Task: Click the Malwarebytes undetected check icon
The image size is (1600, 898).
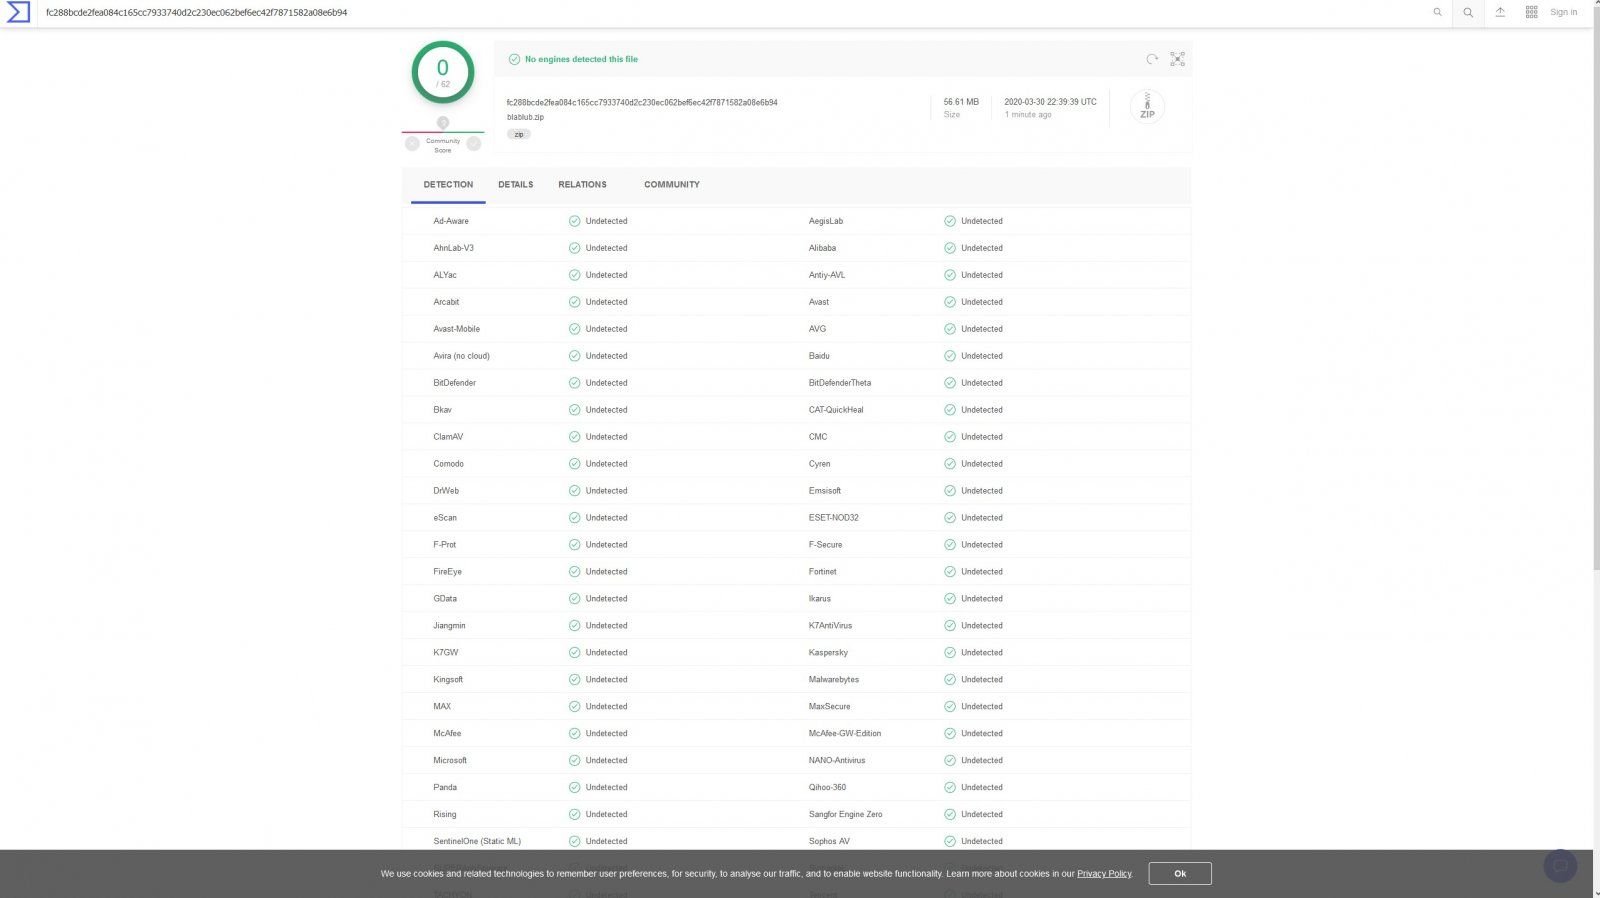Action: pos(950,679)
